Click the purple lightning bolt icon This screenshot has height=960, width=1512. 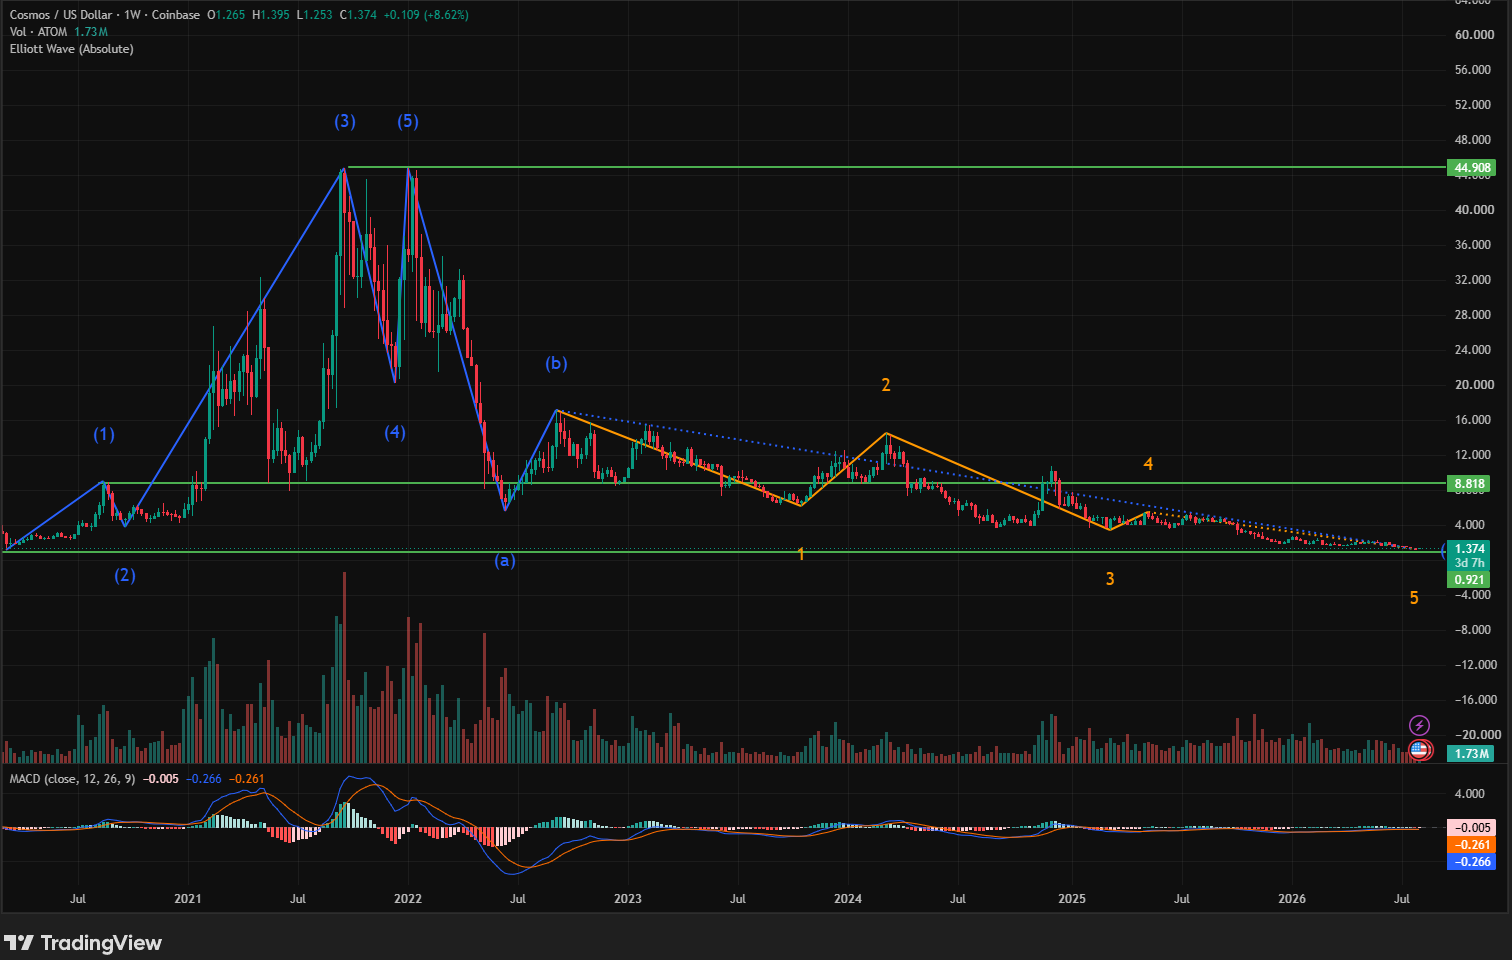[x=1419, y=725]
